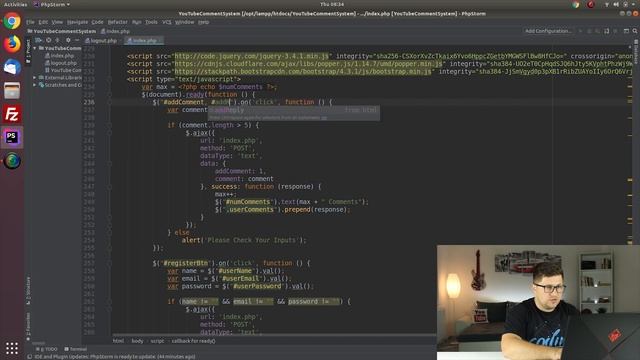Click jQuery script URL on line 230
This screenshot has width=640, height=360.
pyautogui.click(x=251, y=56)
